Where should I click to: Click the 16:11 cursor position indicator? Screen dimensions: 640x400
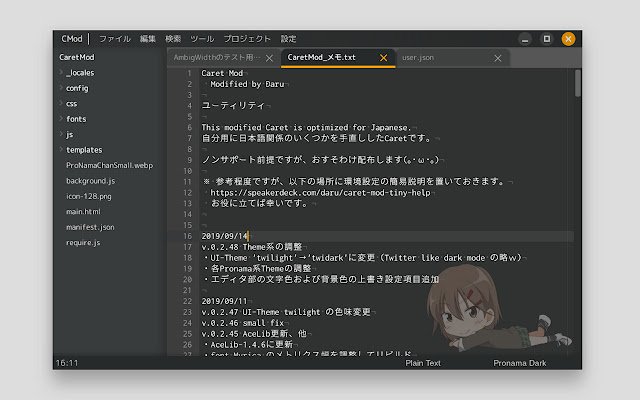coord(67,363)
